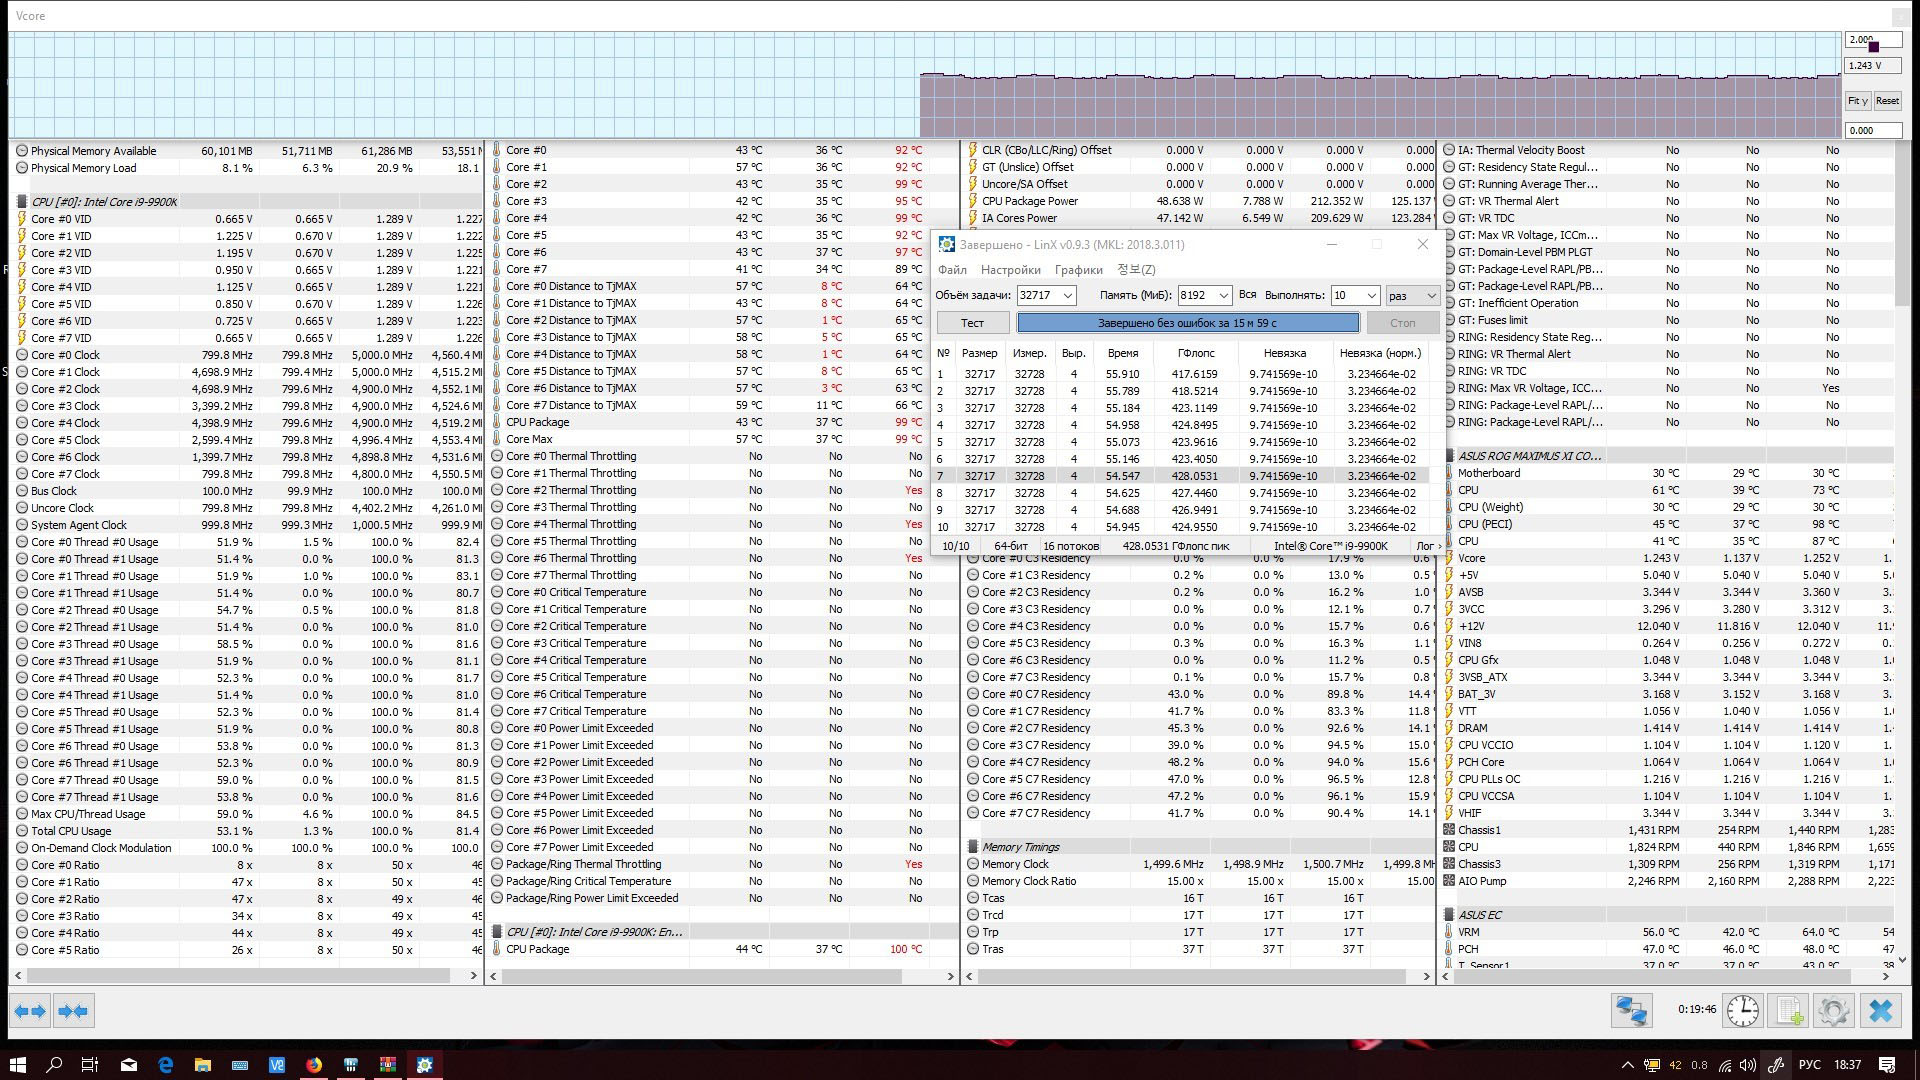The width and height of the screenshot is (1920, 1080).
Task: Open the Настройки menu in LinX
Action: 1010,270
